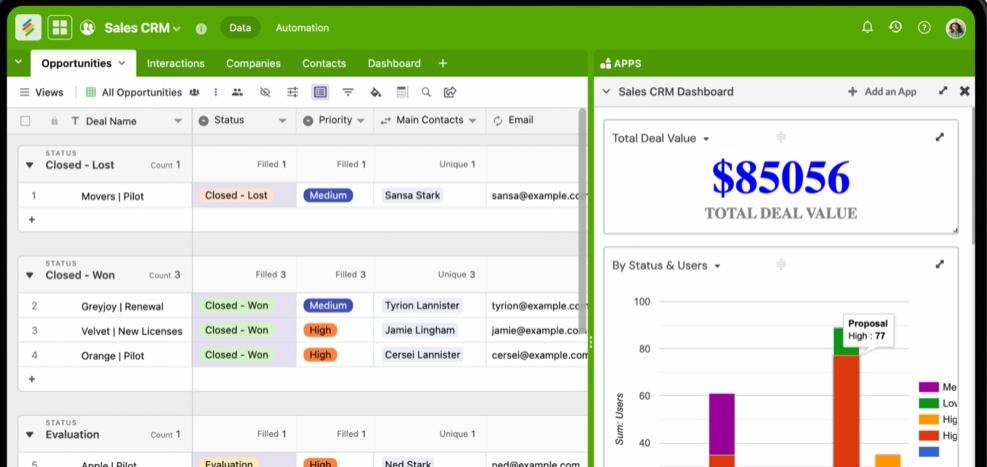Check the select all rows checkbox
The width and height of the screenshot is (987, 467).
(x=25, y=121)
